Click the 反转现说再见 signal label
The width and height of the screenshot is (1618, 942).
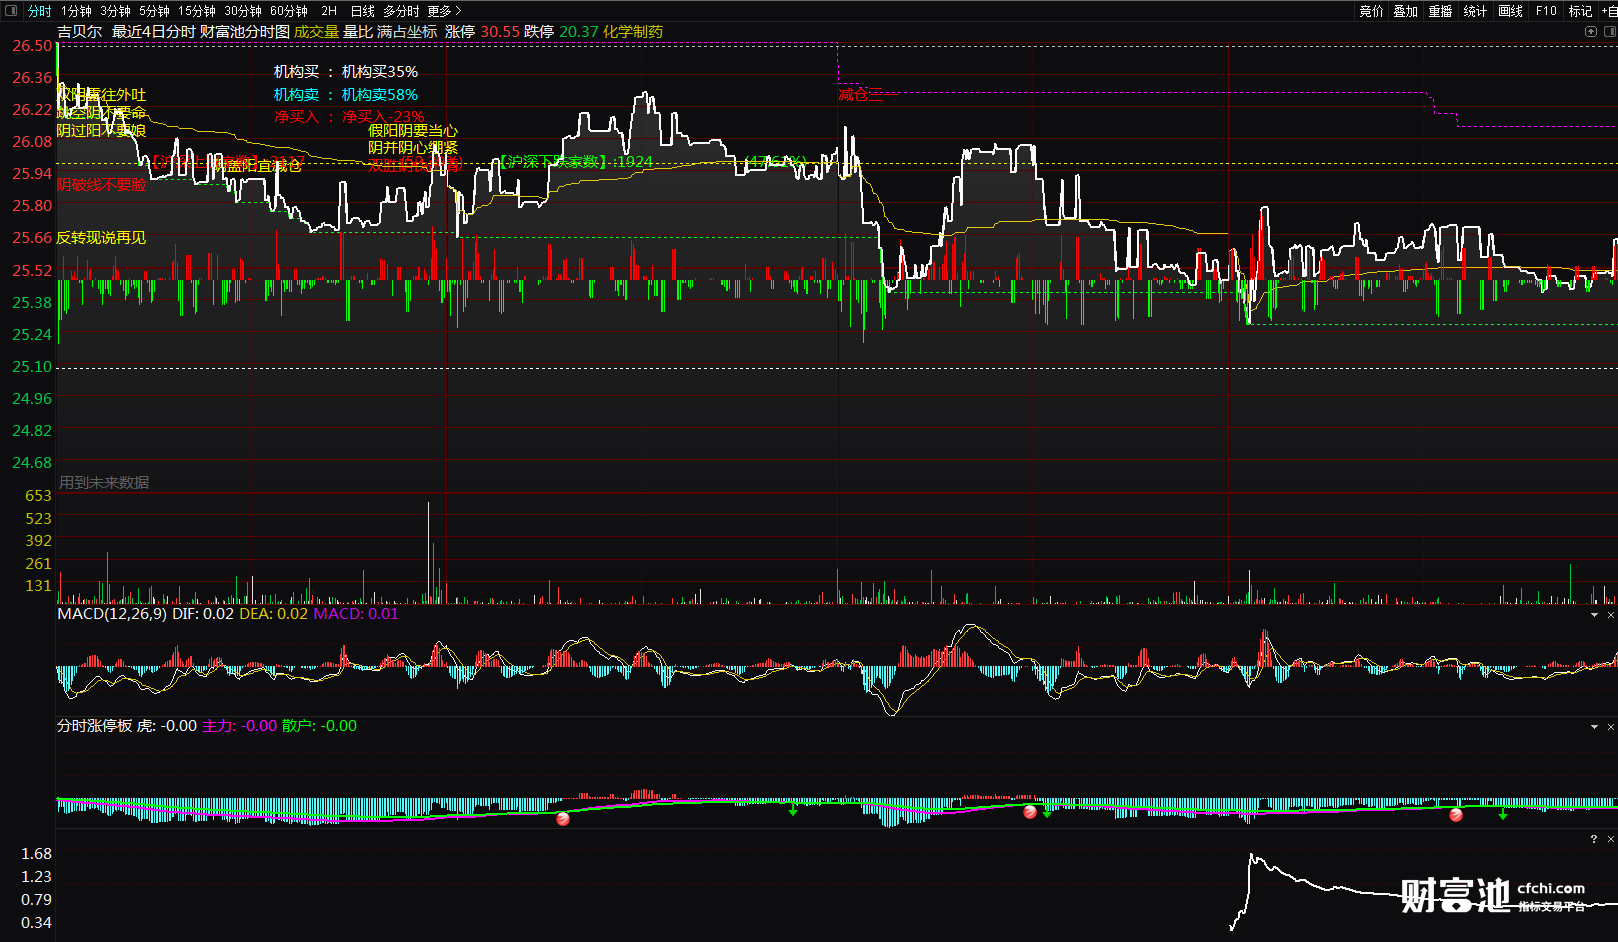pos(101,238)
